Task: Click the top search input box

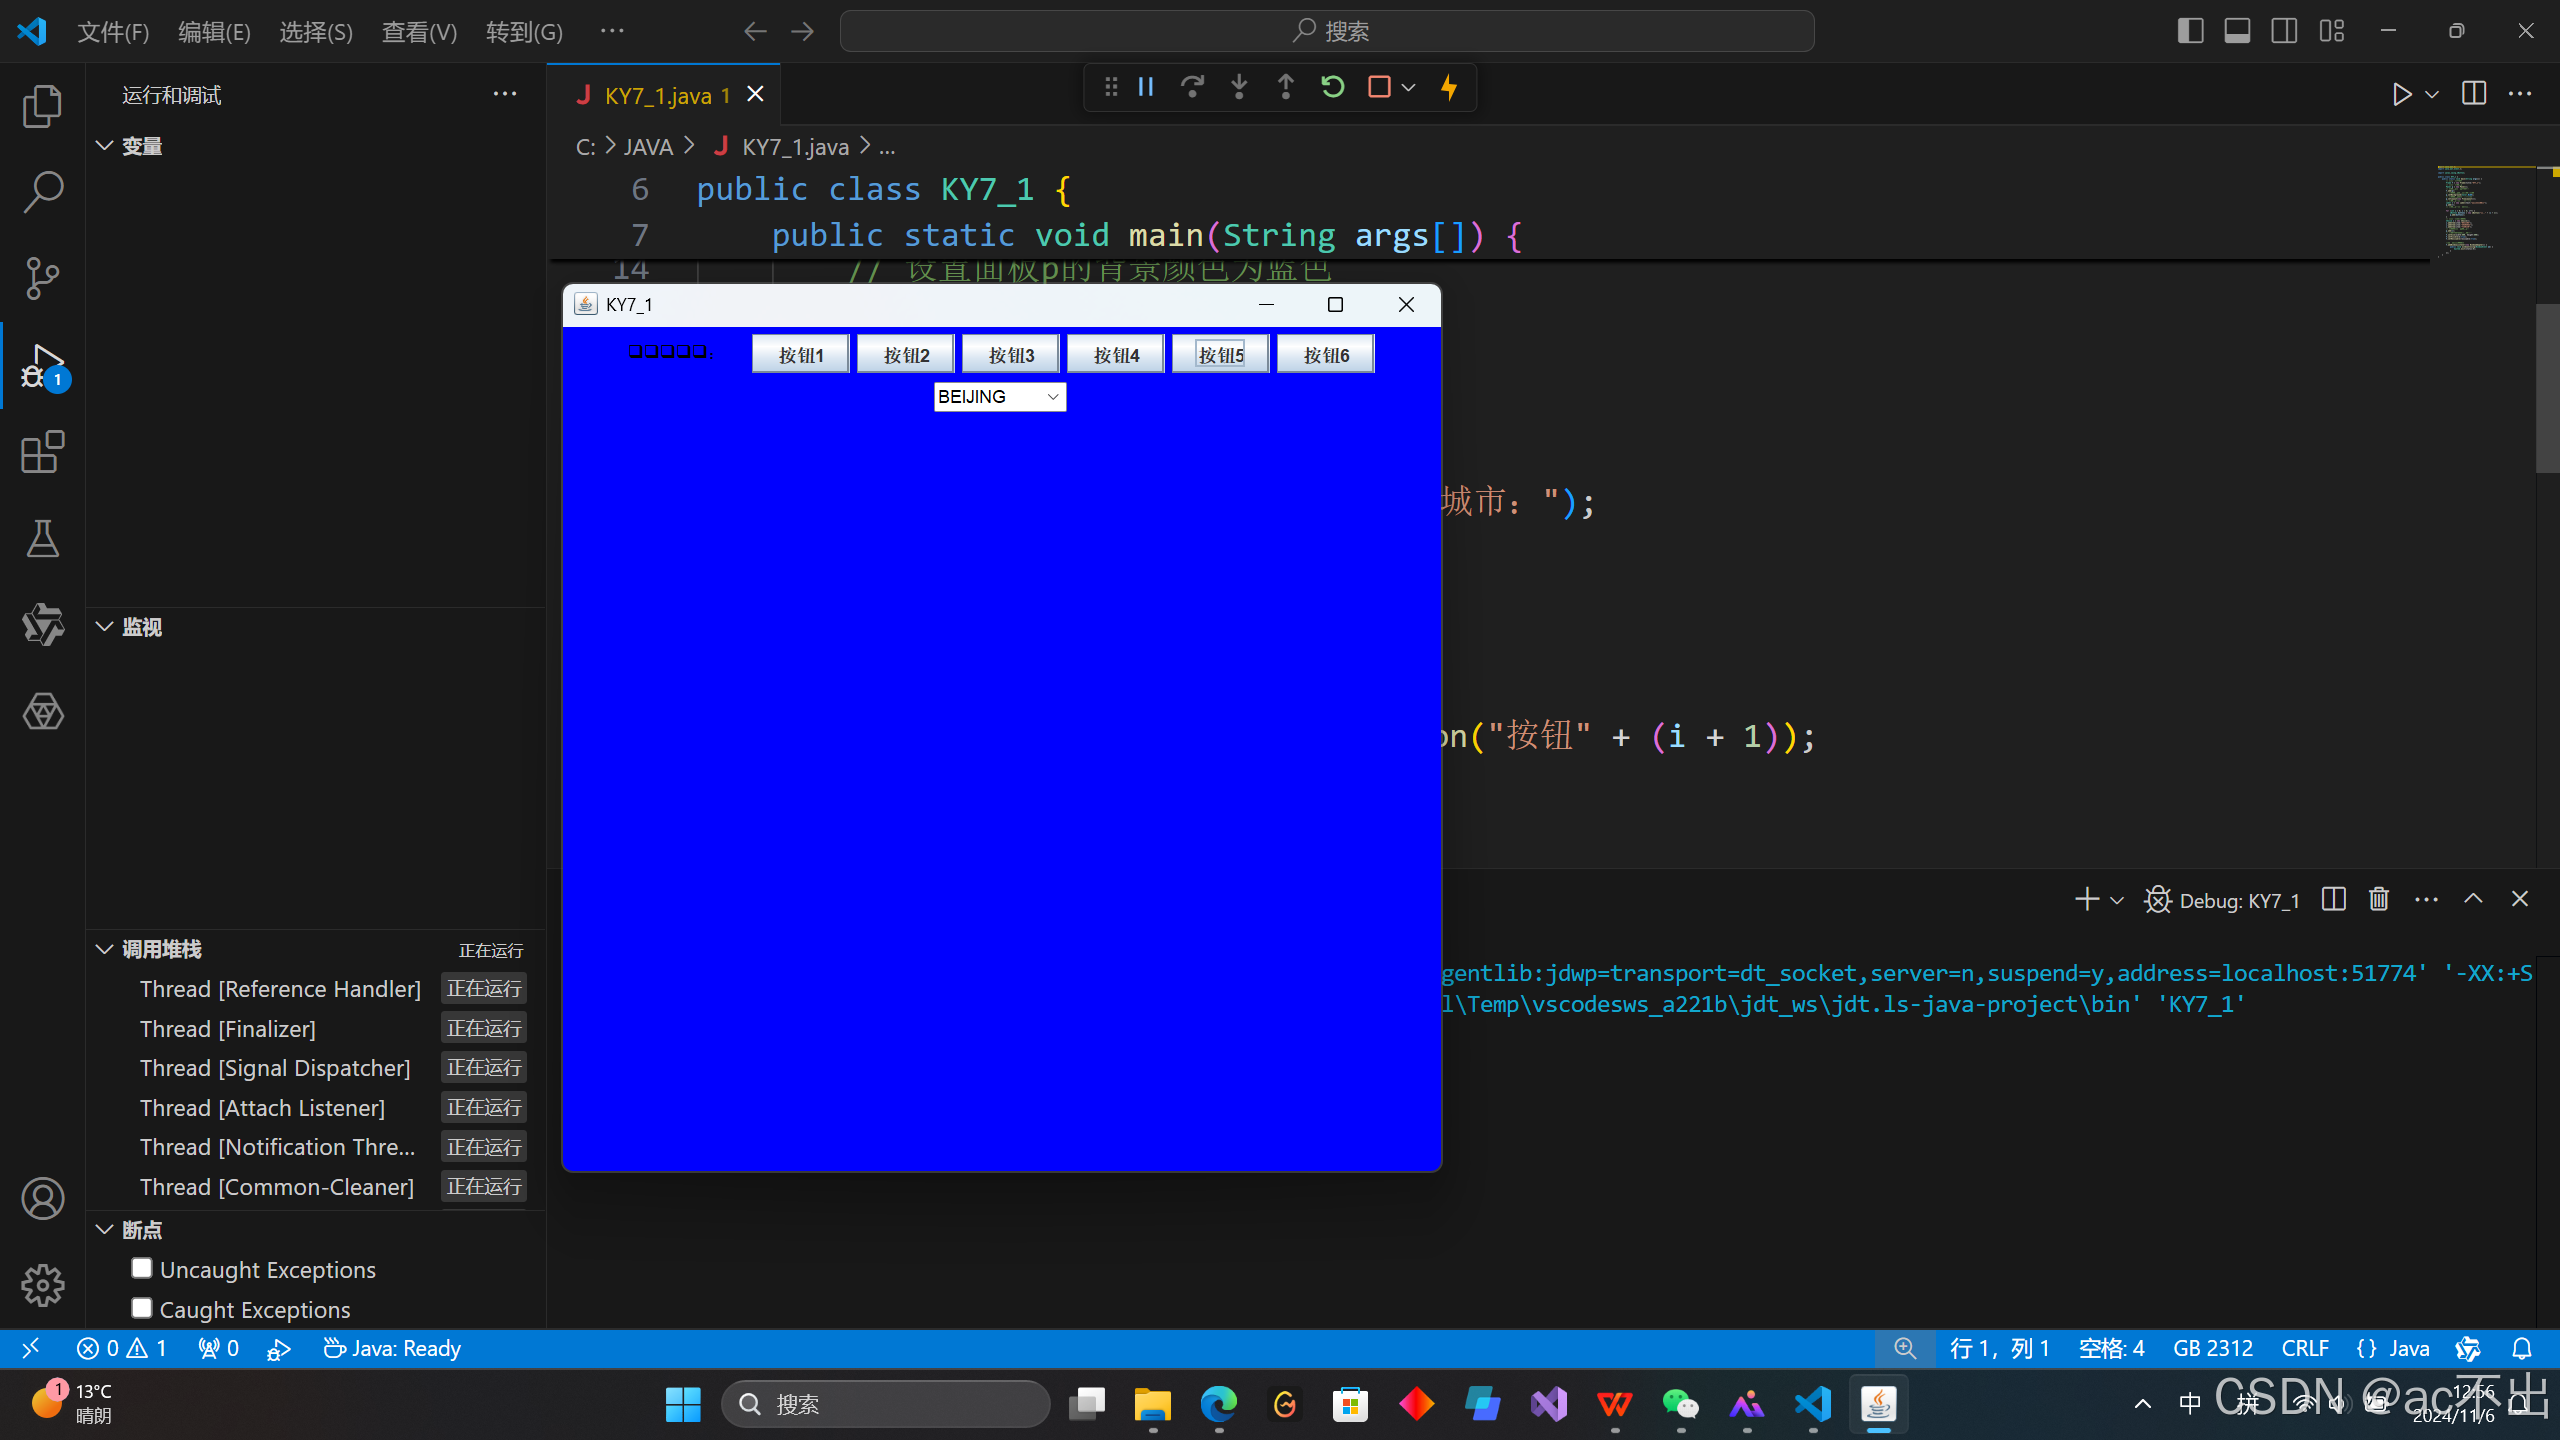Action: tap(1327, 31)
